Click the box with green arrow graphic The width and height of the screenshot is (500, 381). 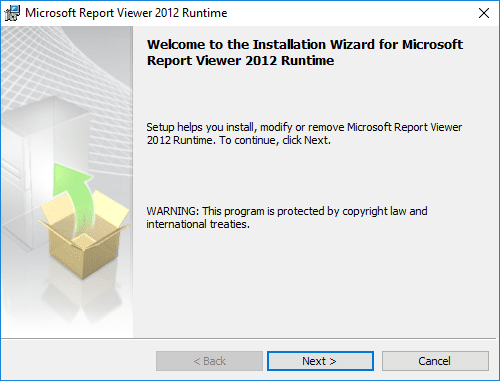tap(84, 221)
